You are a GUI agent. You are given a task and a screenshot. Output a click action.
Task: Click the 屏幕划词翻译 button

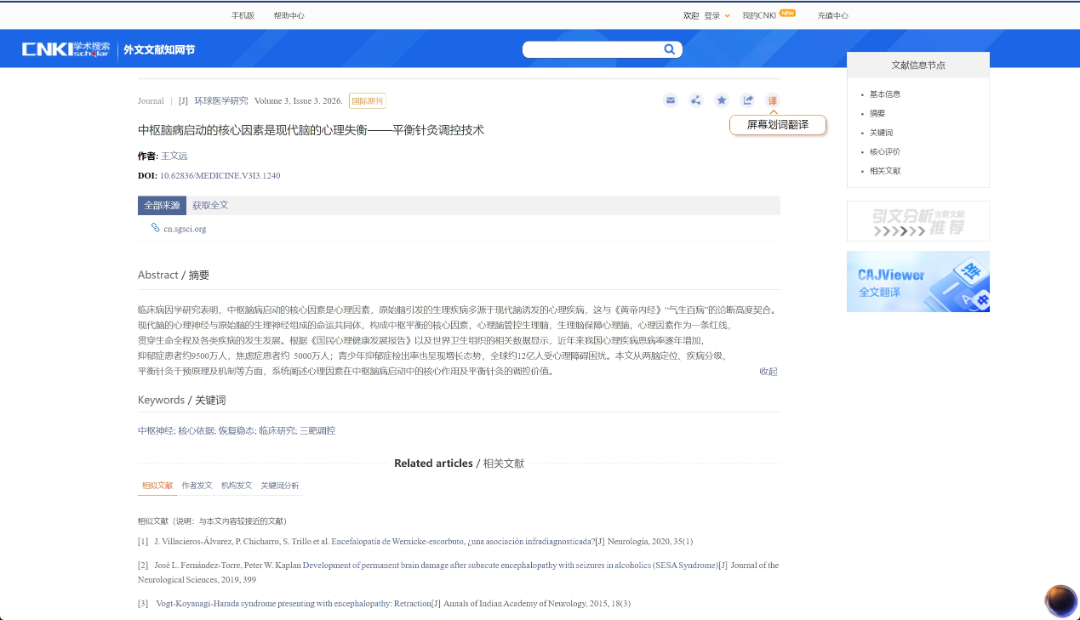778,125
